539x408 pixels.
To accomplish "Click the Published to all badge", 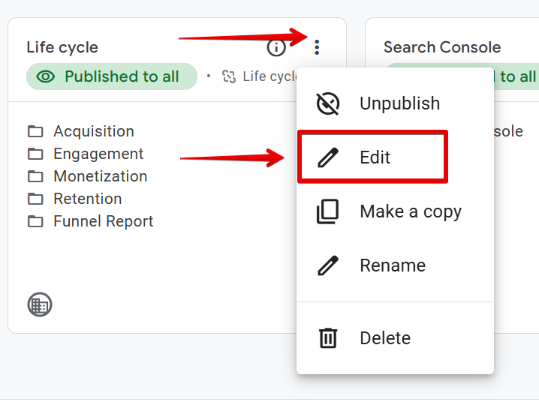I will pyautogui.click(x=112, y=76).
